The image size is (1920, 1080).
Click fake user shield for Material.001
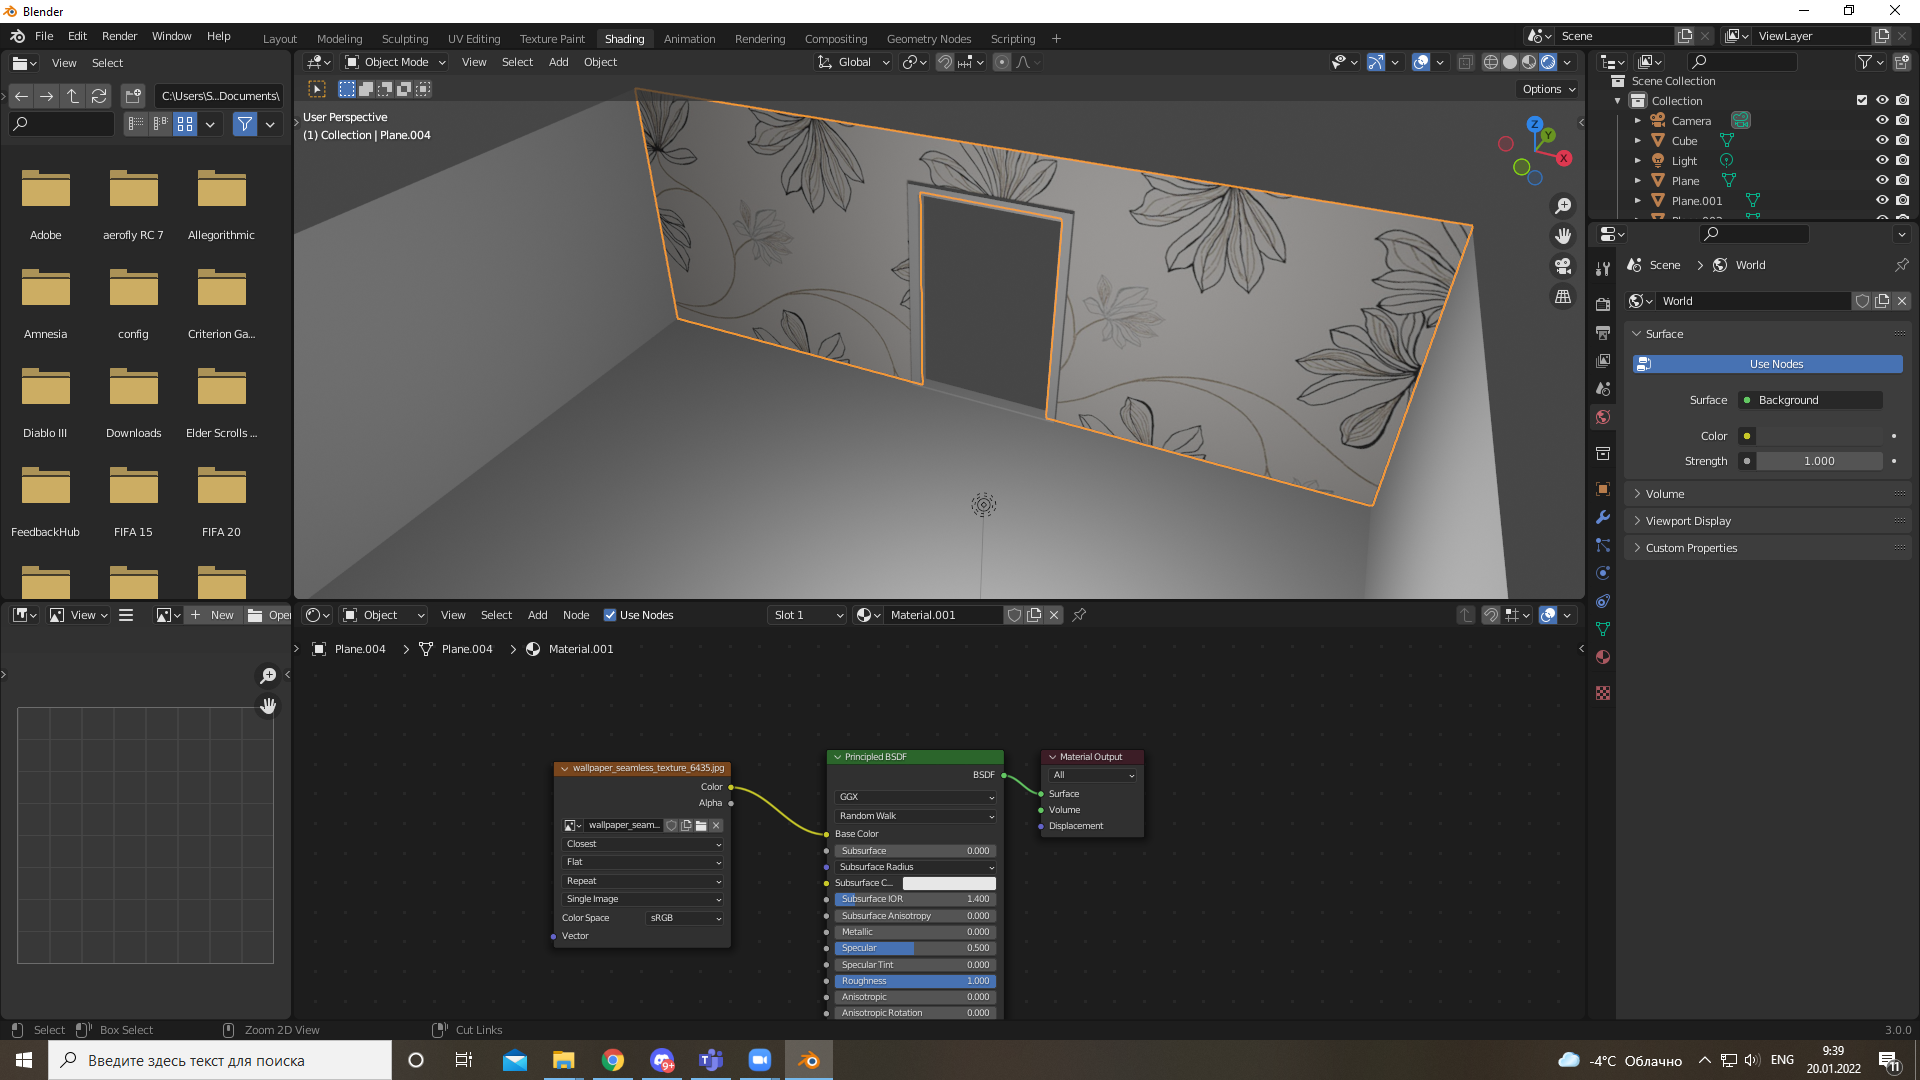(1014, 615)
